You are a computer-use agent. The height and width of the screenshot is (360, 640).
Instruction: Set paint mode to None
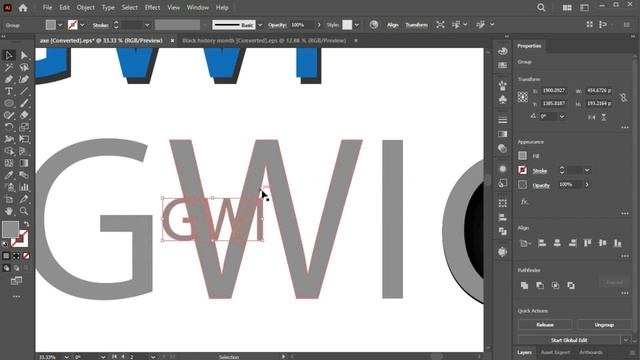tap(26, 256)
